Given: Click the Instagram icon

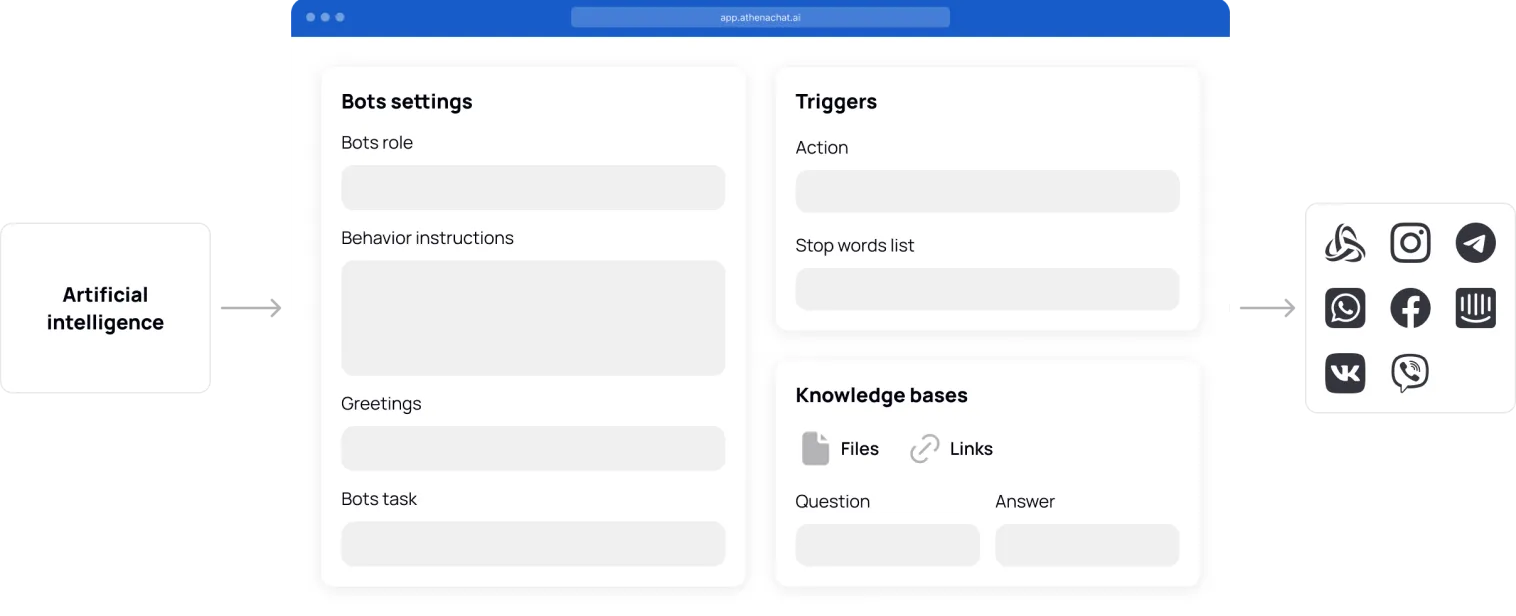Looking at the screenshot, I should pyautogui.click(x=1410, y=243).
